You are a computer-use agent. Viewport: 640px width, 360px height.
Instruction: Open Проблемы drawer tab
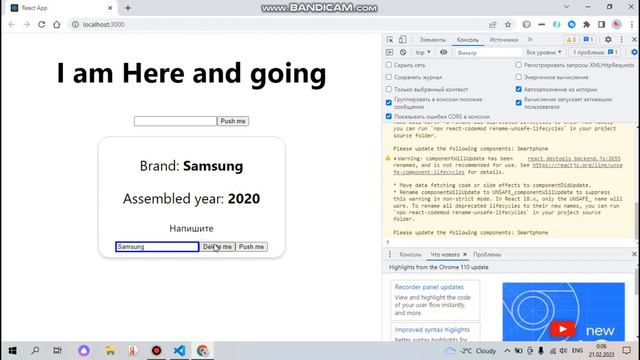point(487,254)
